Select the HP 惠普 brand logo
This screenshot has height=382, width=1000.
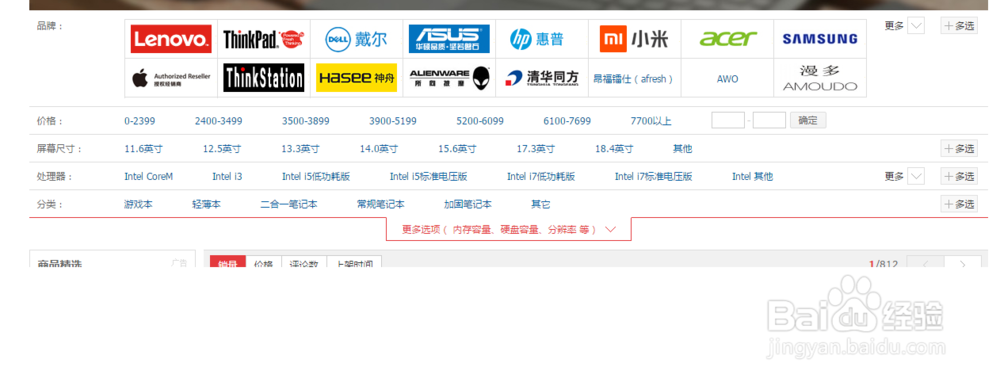[536, 39]
